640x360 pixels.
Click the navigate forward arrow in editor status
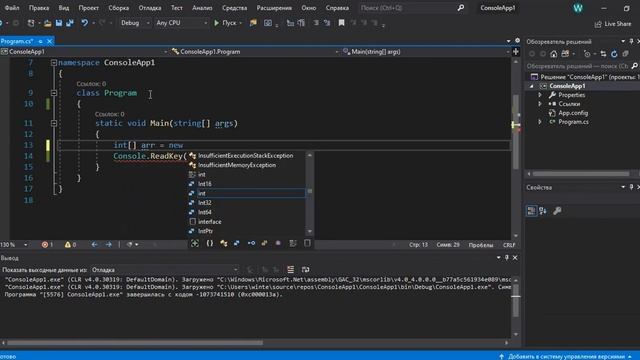[109, 244]
